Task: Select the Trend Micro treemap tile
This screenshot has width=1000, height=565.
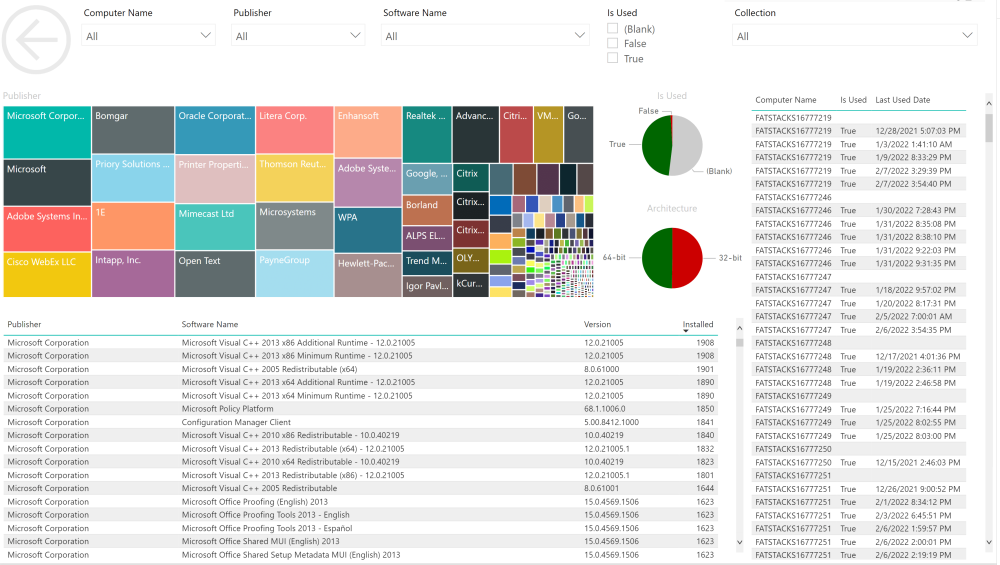Action: coord(427,263)
